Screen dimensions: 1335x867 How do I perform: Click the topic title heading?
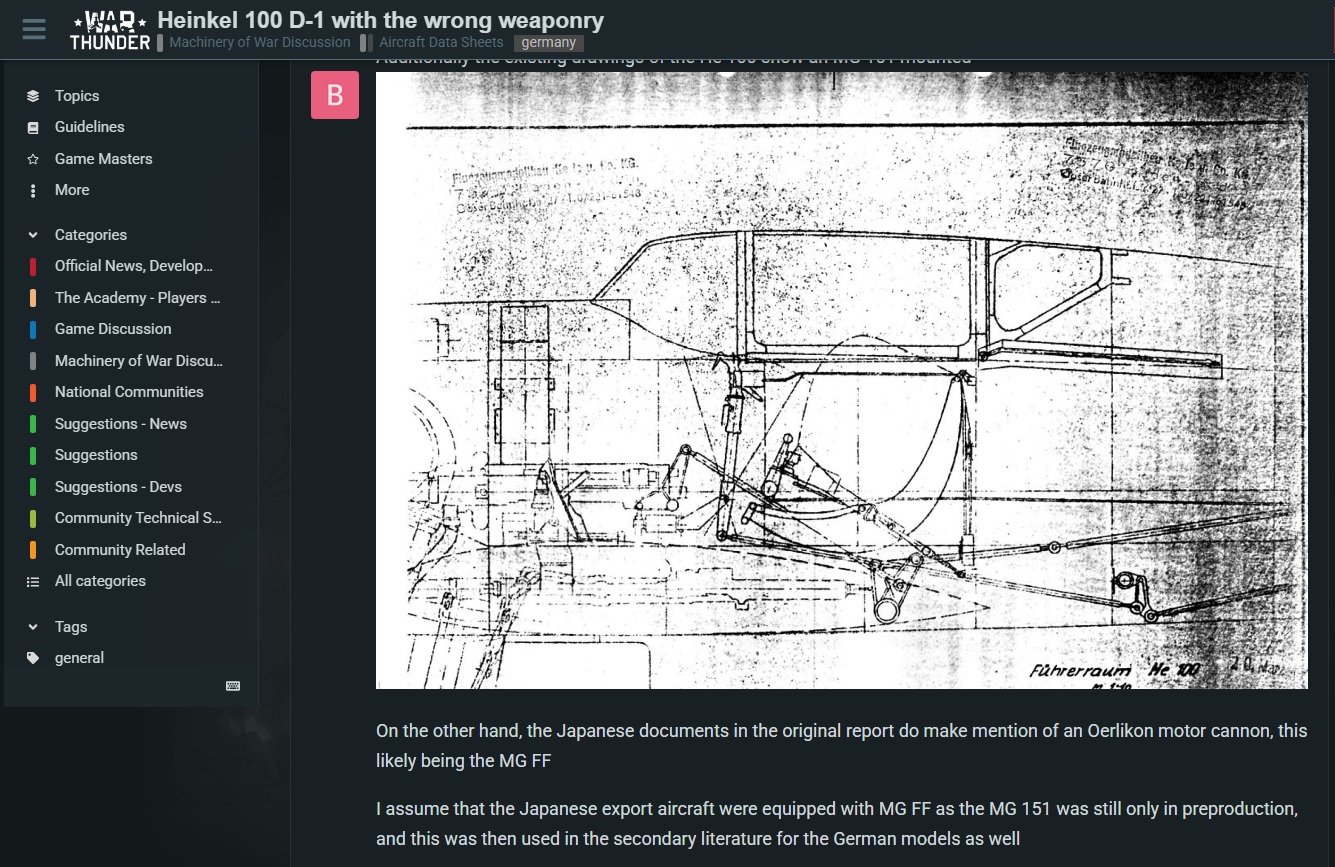click(380, 19)
